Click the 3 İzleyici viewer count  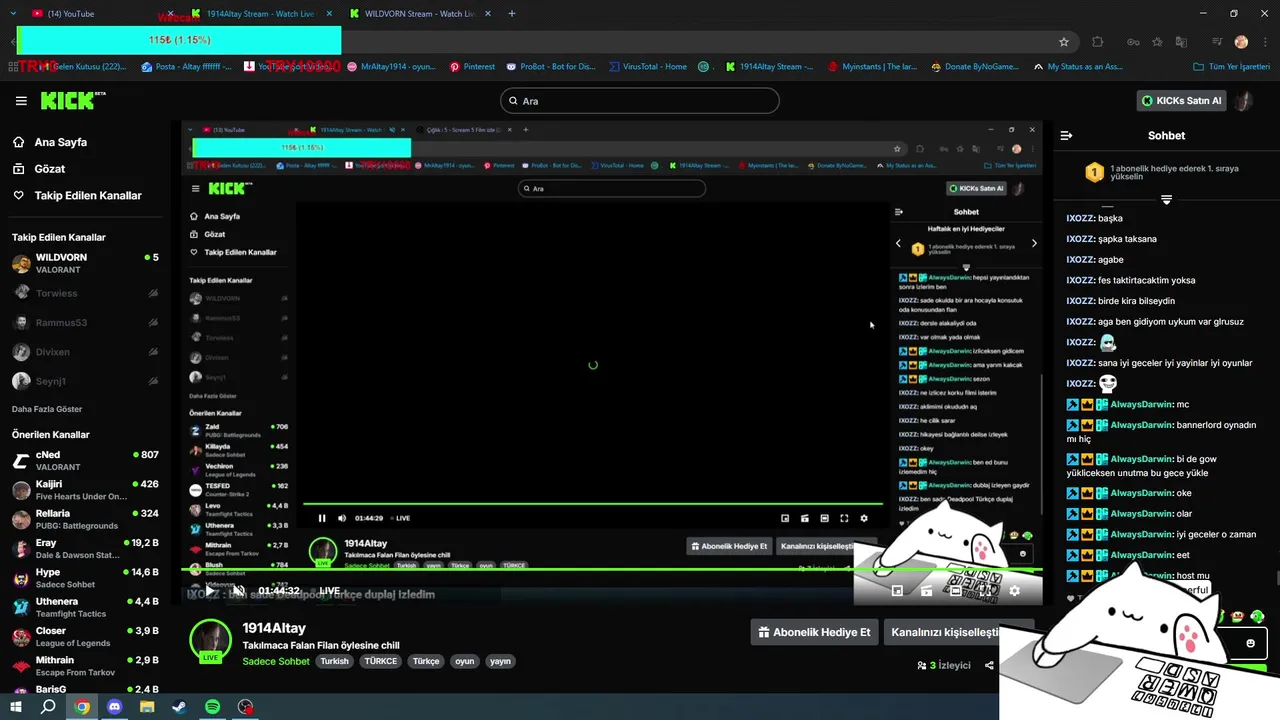[x=943, y=665]
